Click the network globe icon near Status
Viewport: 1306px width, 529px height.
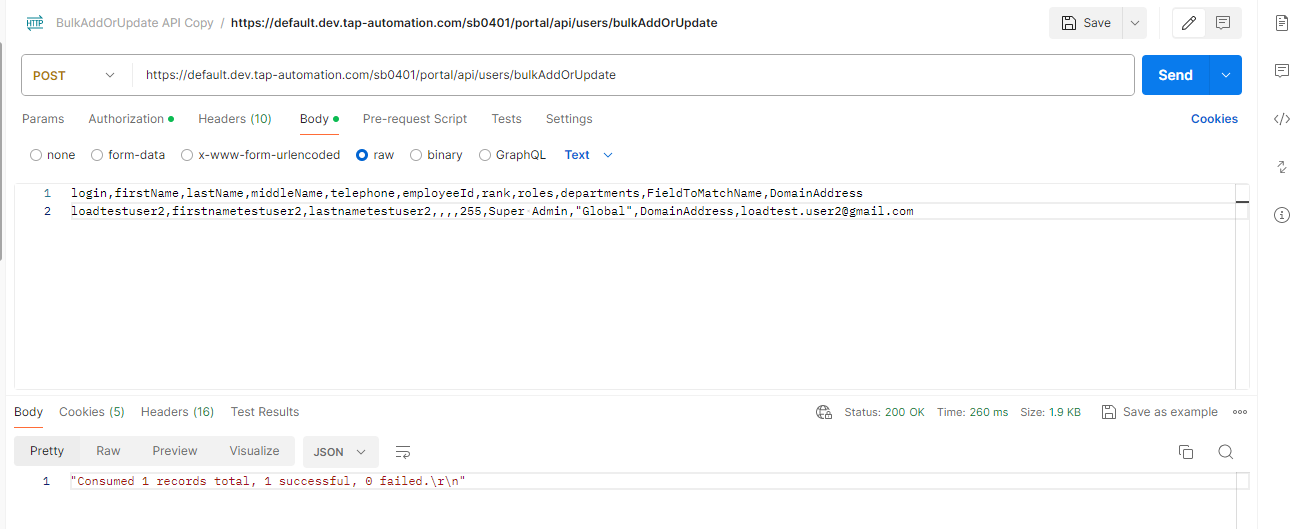pyautogui.click(x=824, y=412)
